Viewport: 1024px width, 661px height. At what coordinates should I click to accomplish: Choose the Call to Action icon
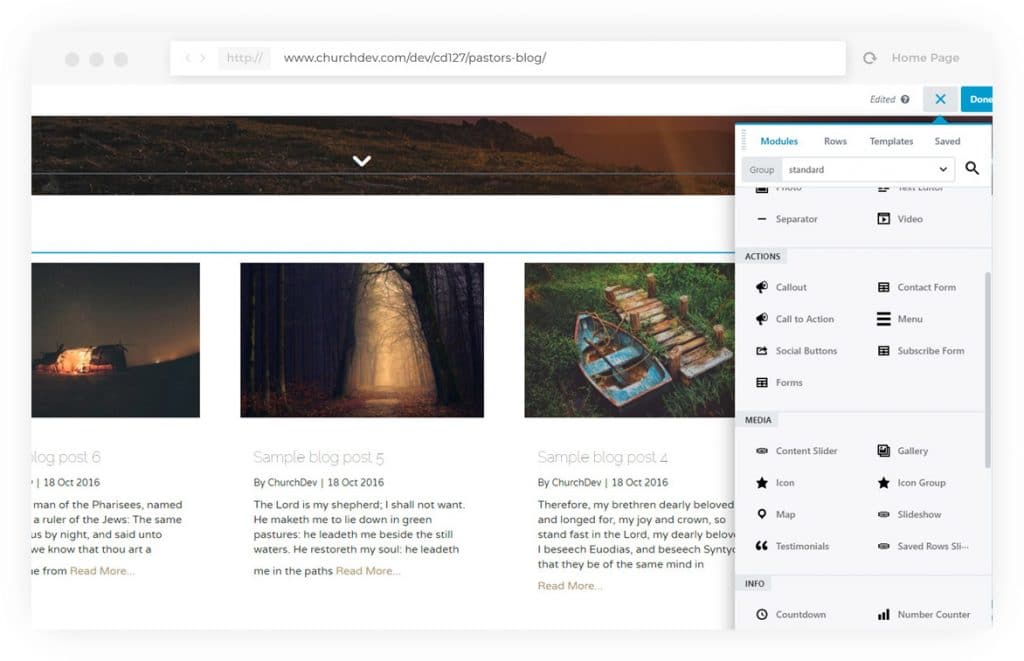pos(761,319)
